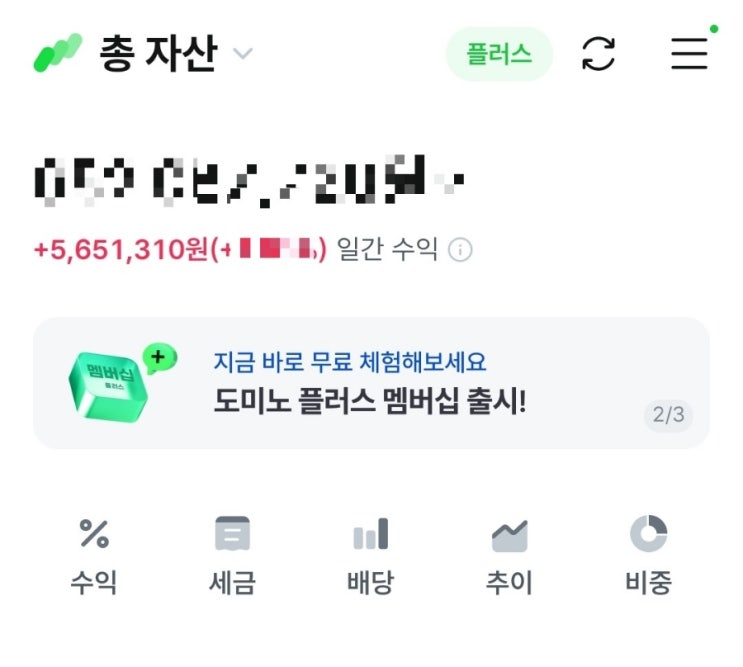The height and width of the screenshot is (667, 743).
Task: Expand the 총 자산 dropdown chevron
Action: point(243,54)
